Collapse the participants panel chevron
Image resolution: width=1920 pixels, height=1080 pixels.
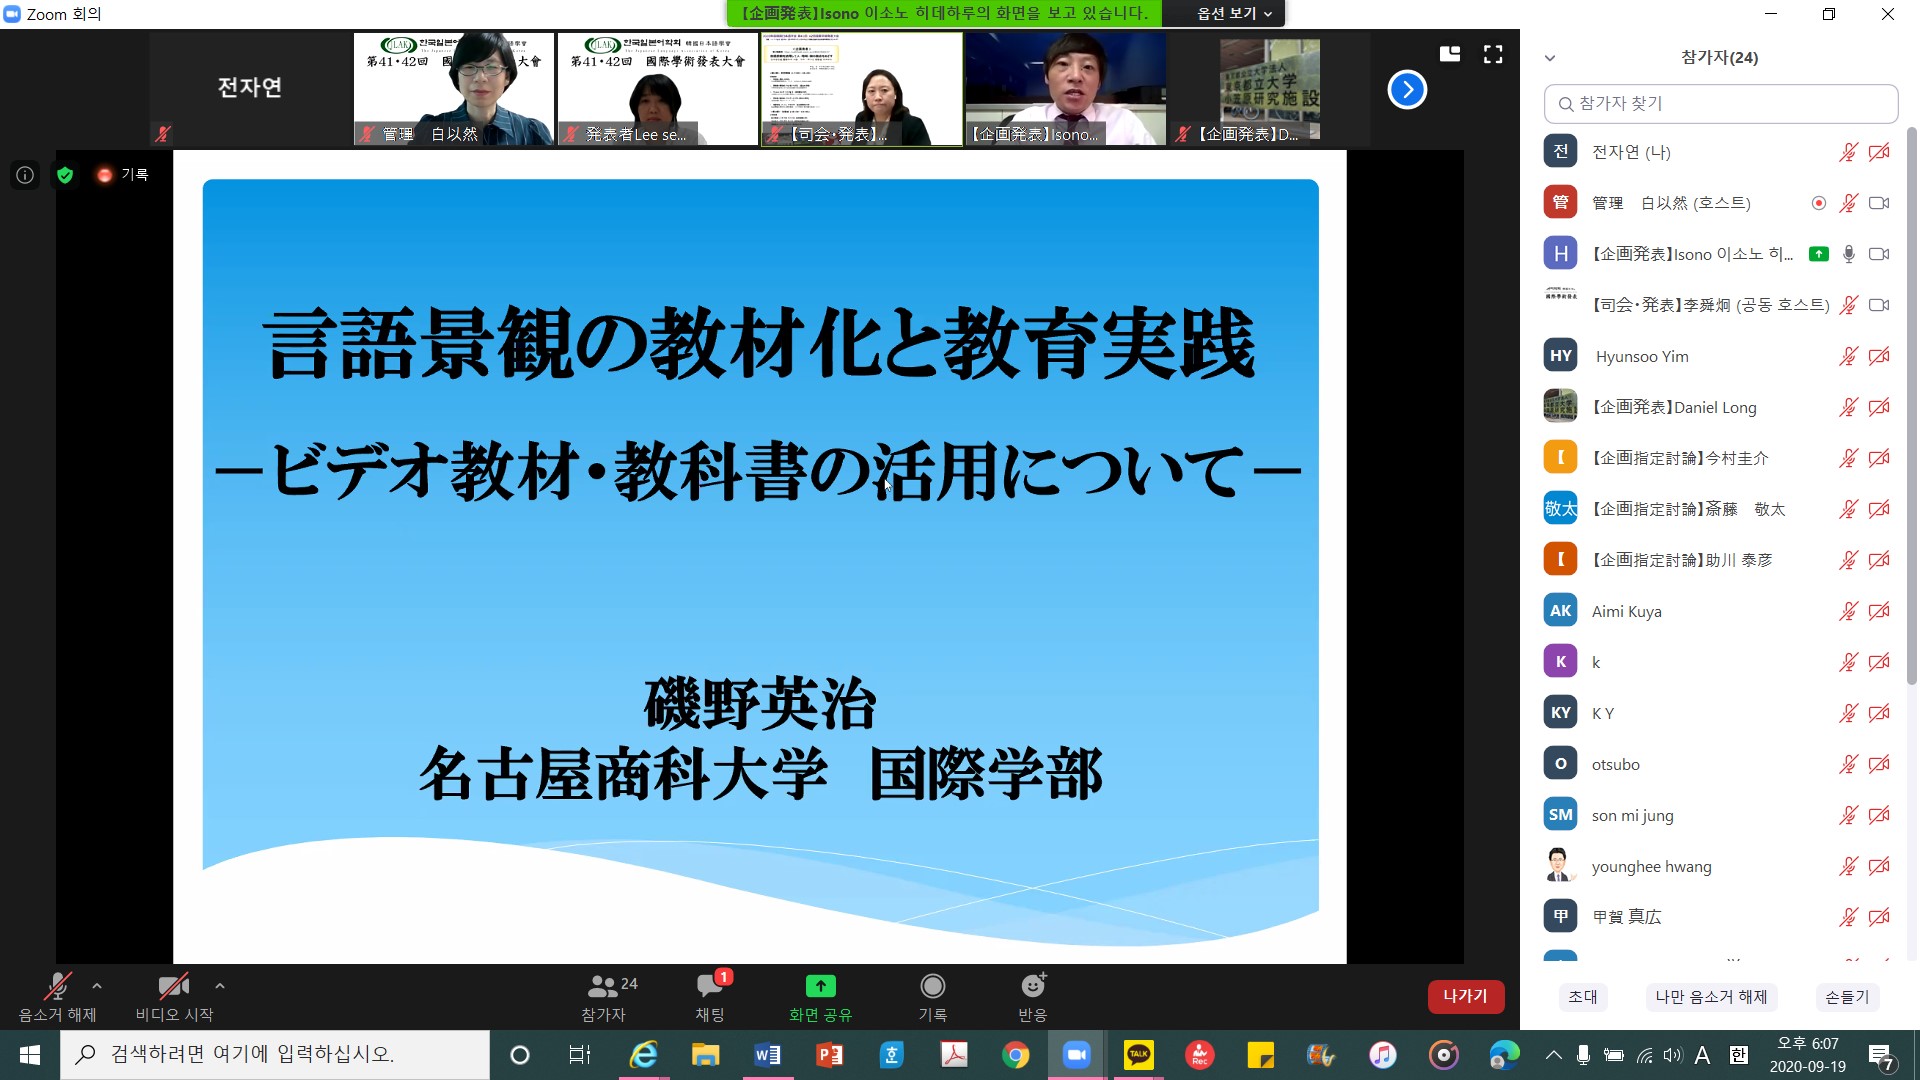(1550, 58)
